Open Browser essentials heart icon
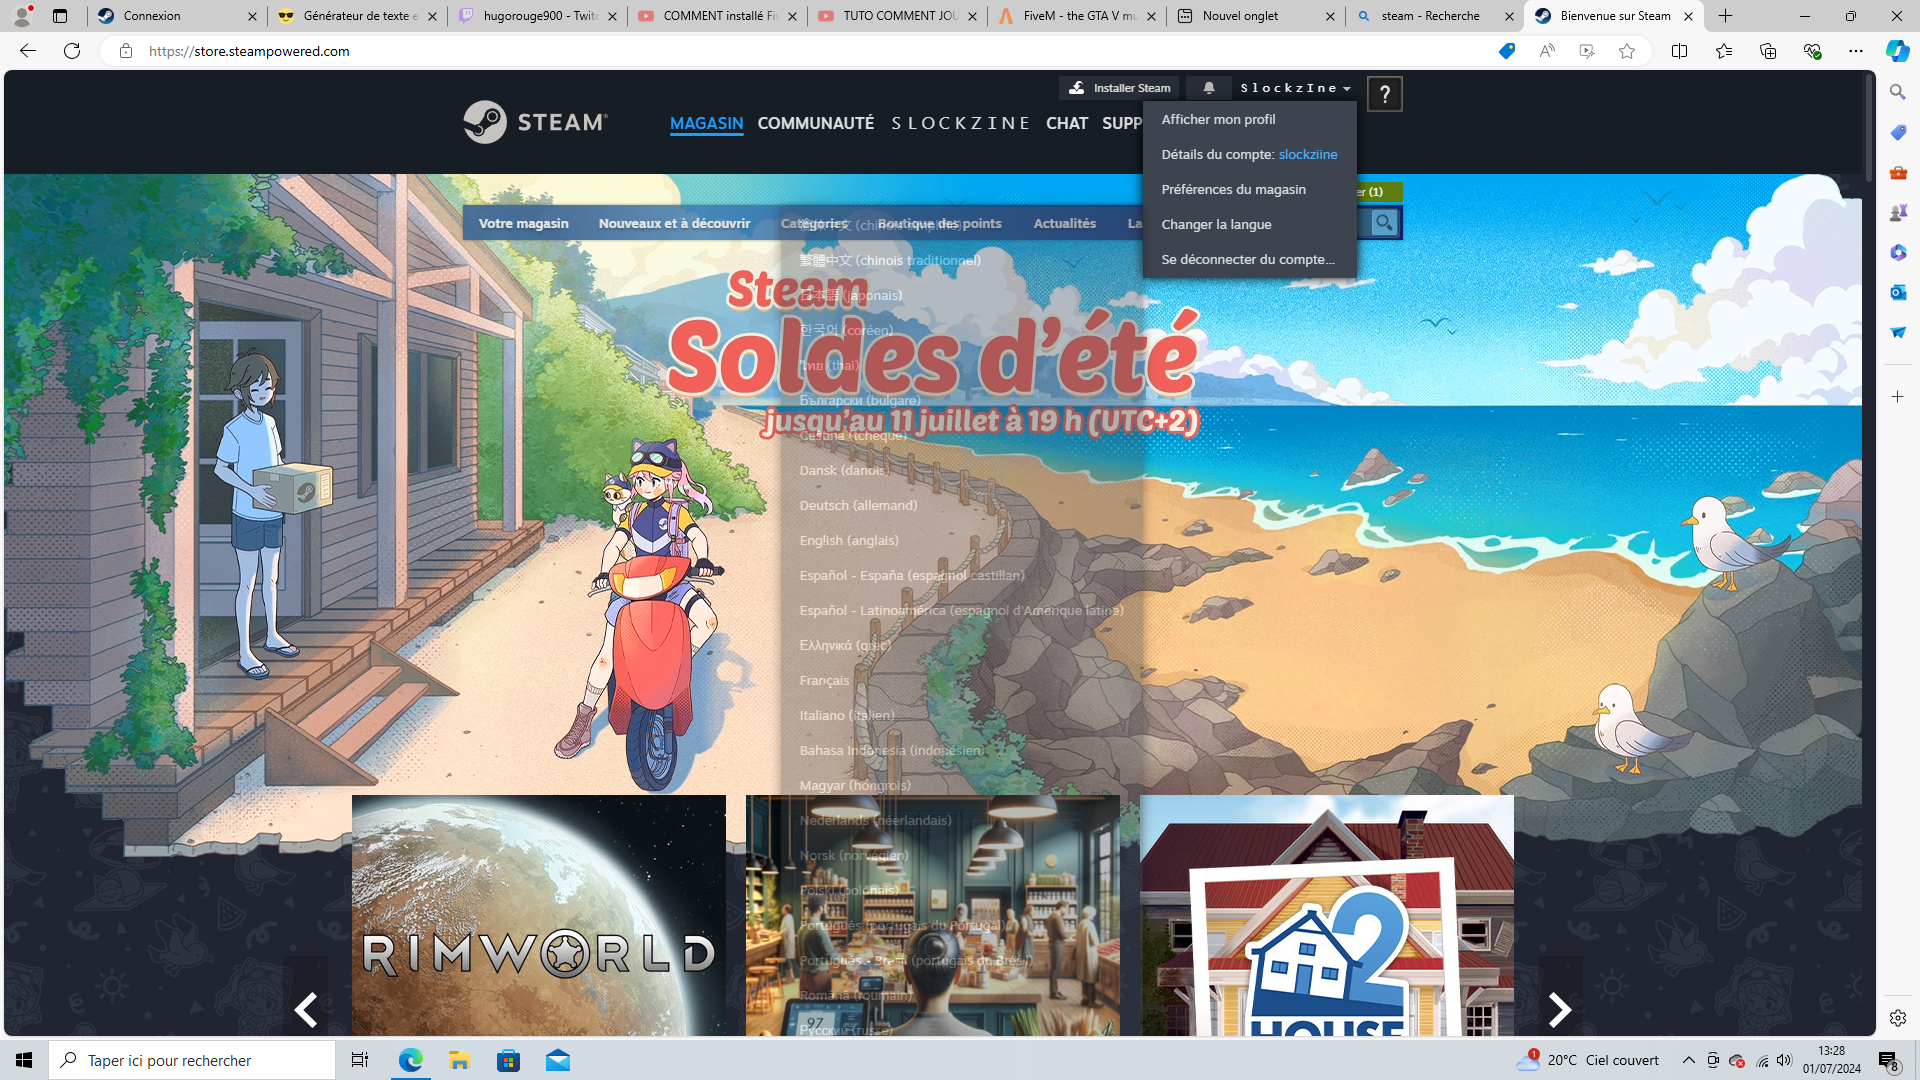Image resolution: width=1920 pixels, height=1080 pixels. tap(1812, 51)
